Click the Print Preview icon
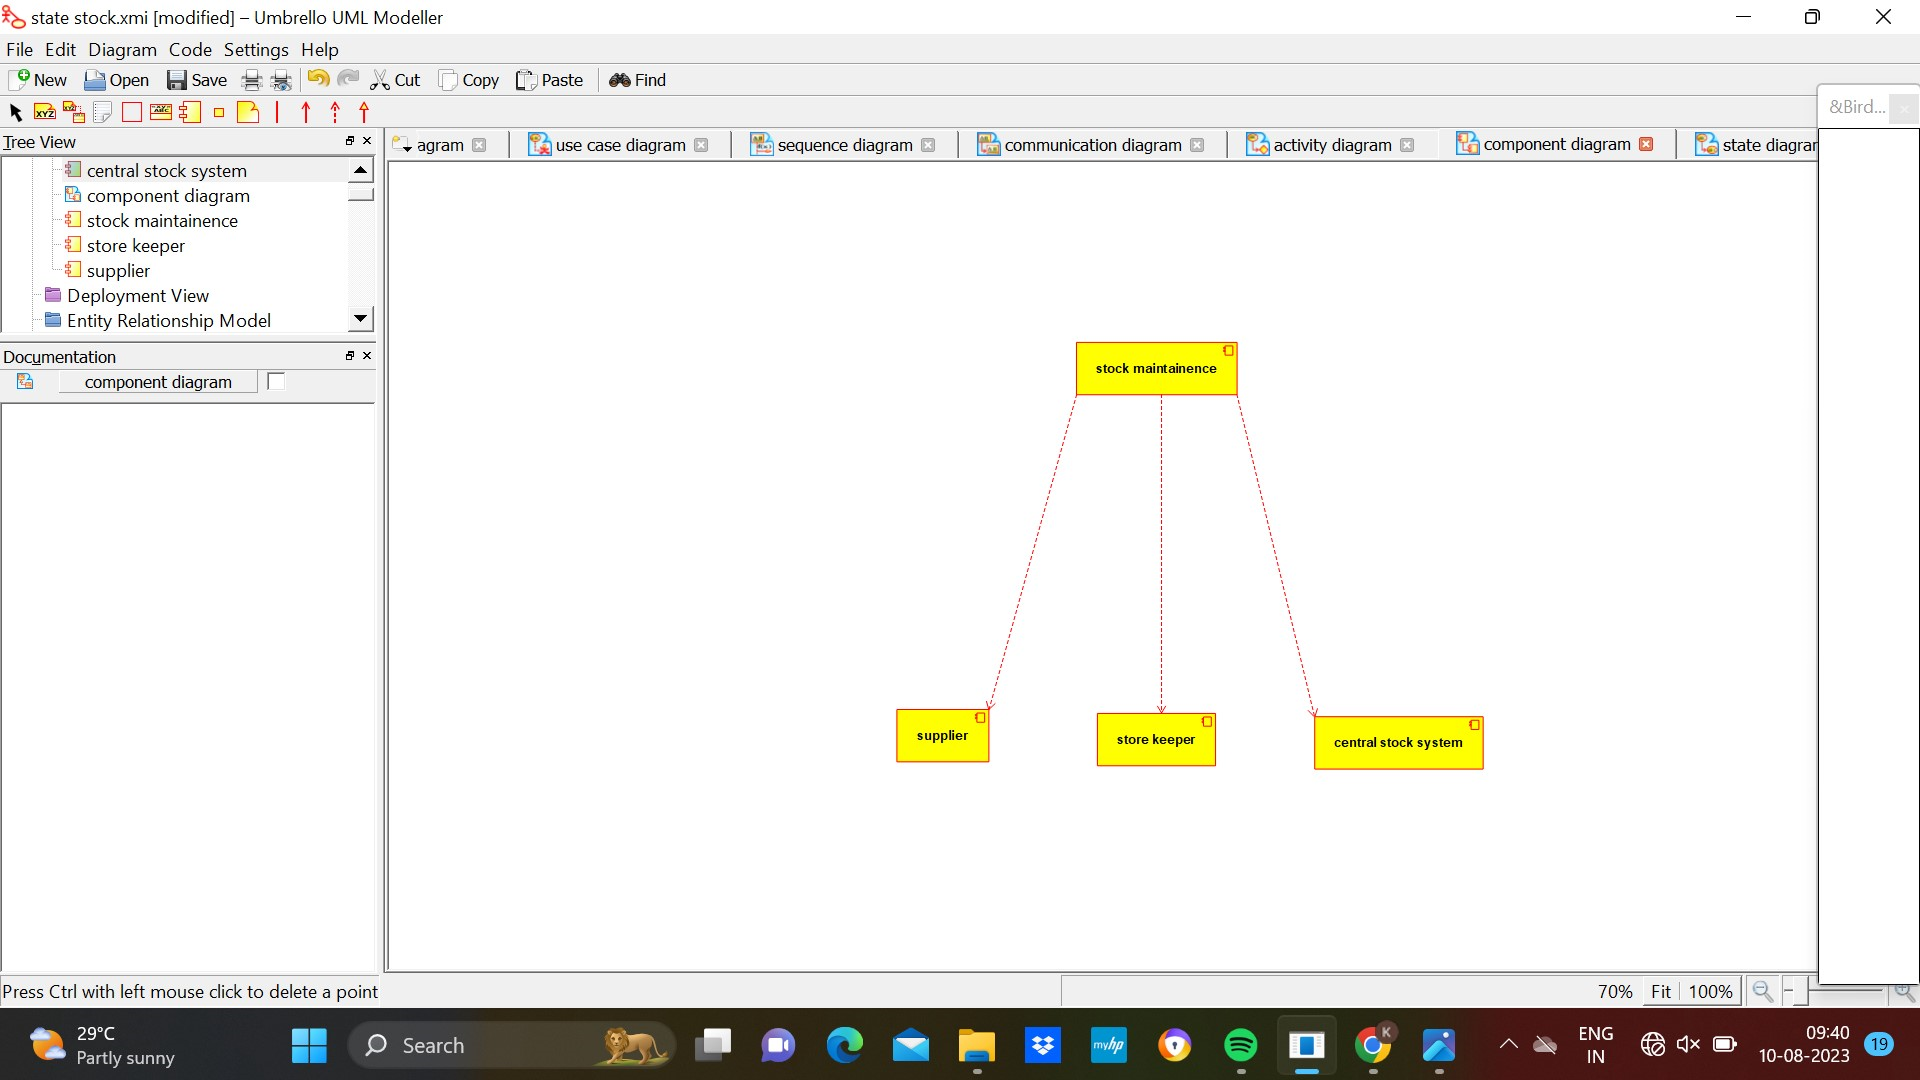Image resolution: width=1920 pixels, height=1080 pixels. (x=282, y=80)
